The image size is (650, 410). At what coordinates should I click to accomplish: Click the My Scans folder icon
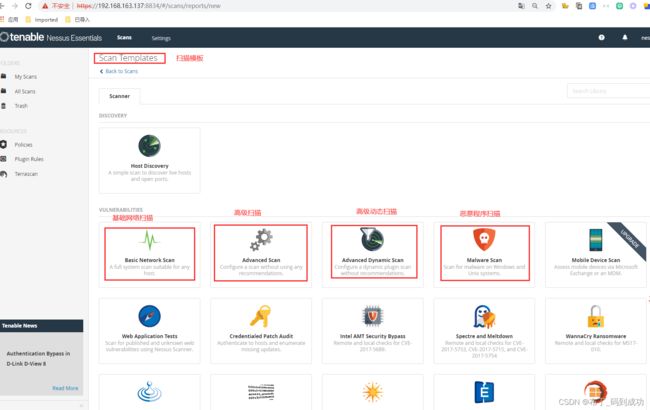click(x=4, y=76)
